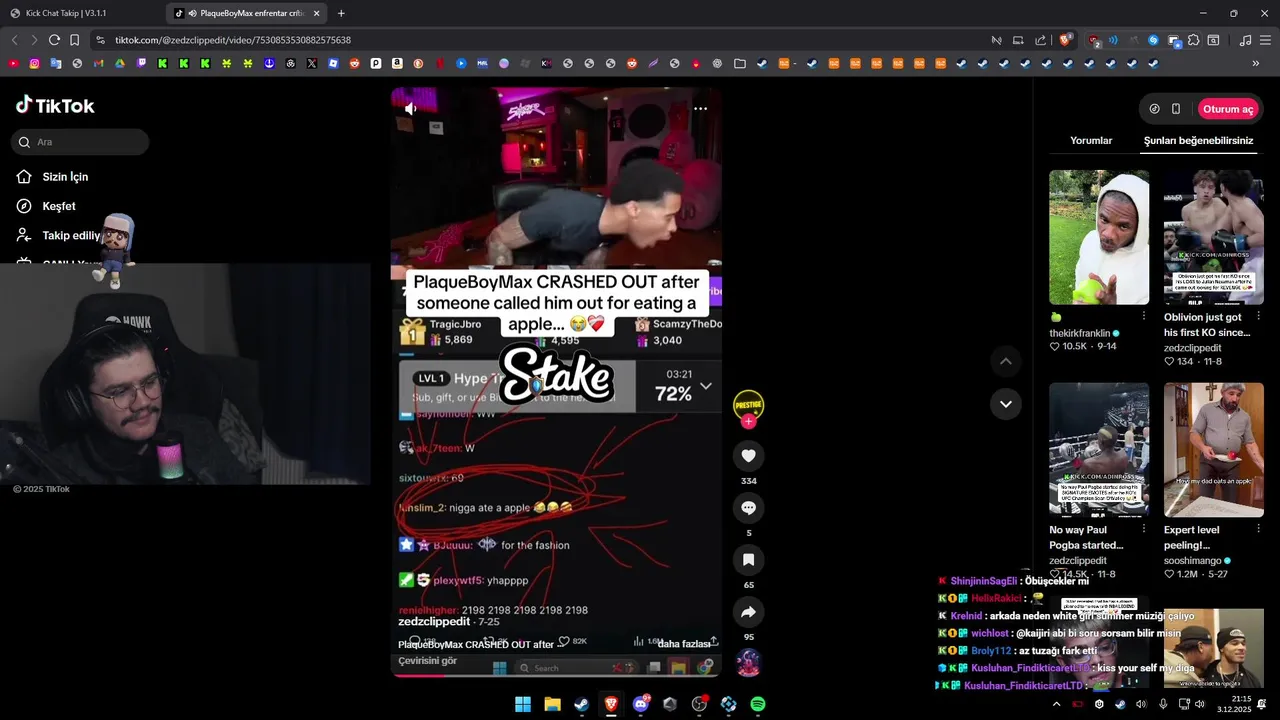Go to next video with down chevron
This screenshot has height=720, width=1280.
tap(1006, 404)
